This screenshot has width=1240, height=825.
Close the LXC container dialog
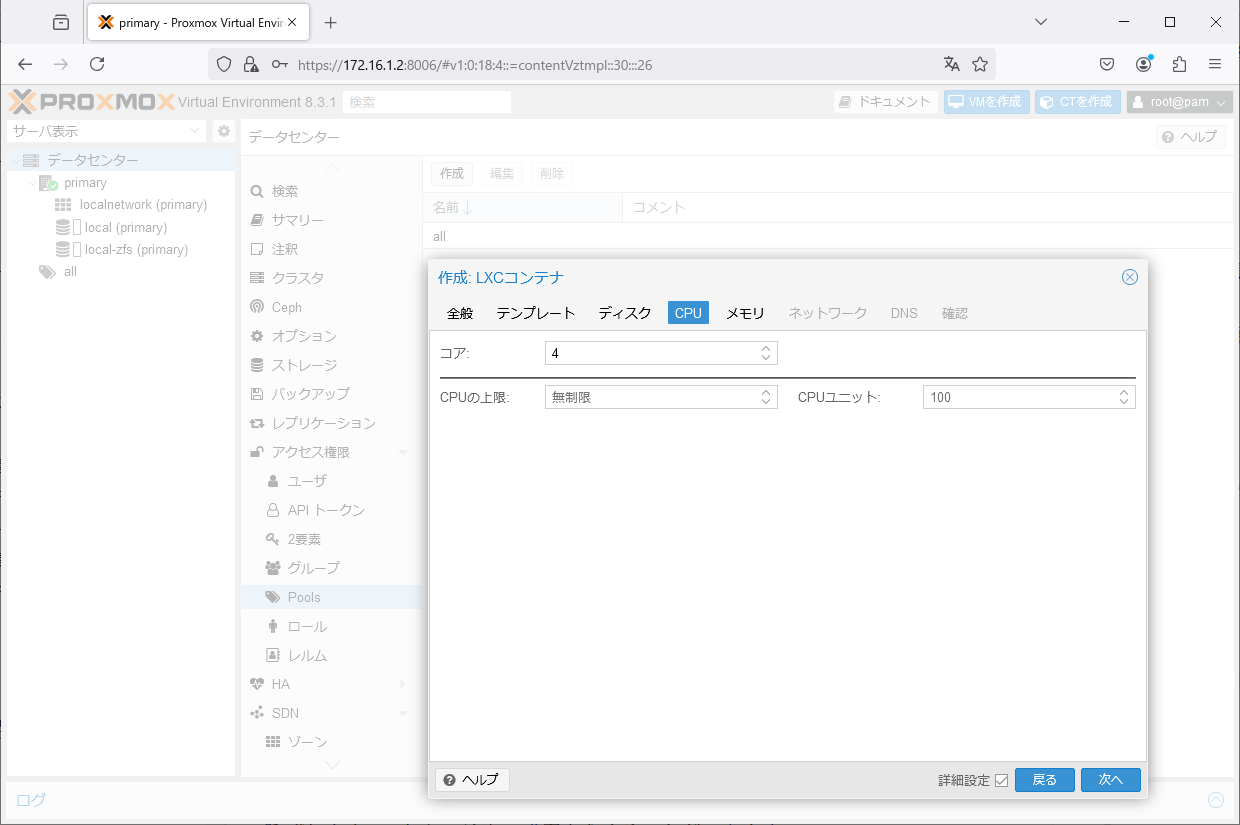(x=1130, y=277)
